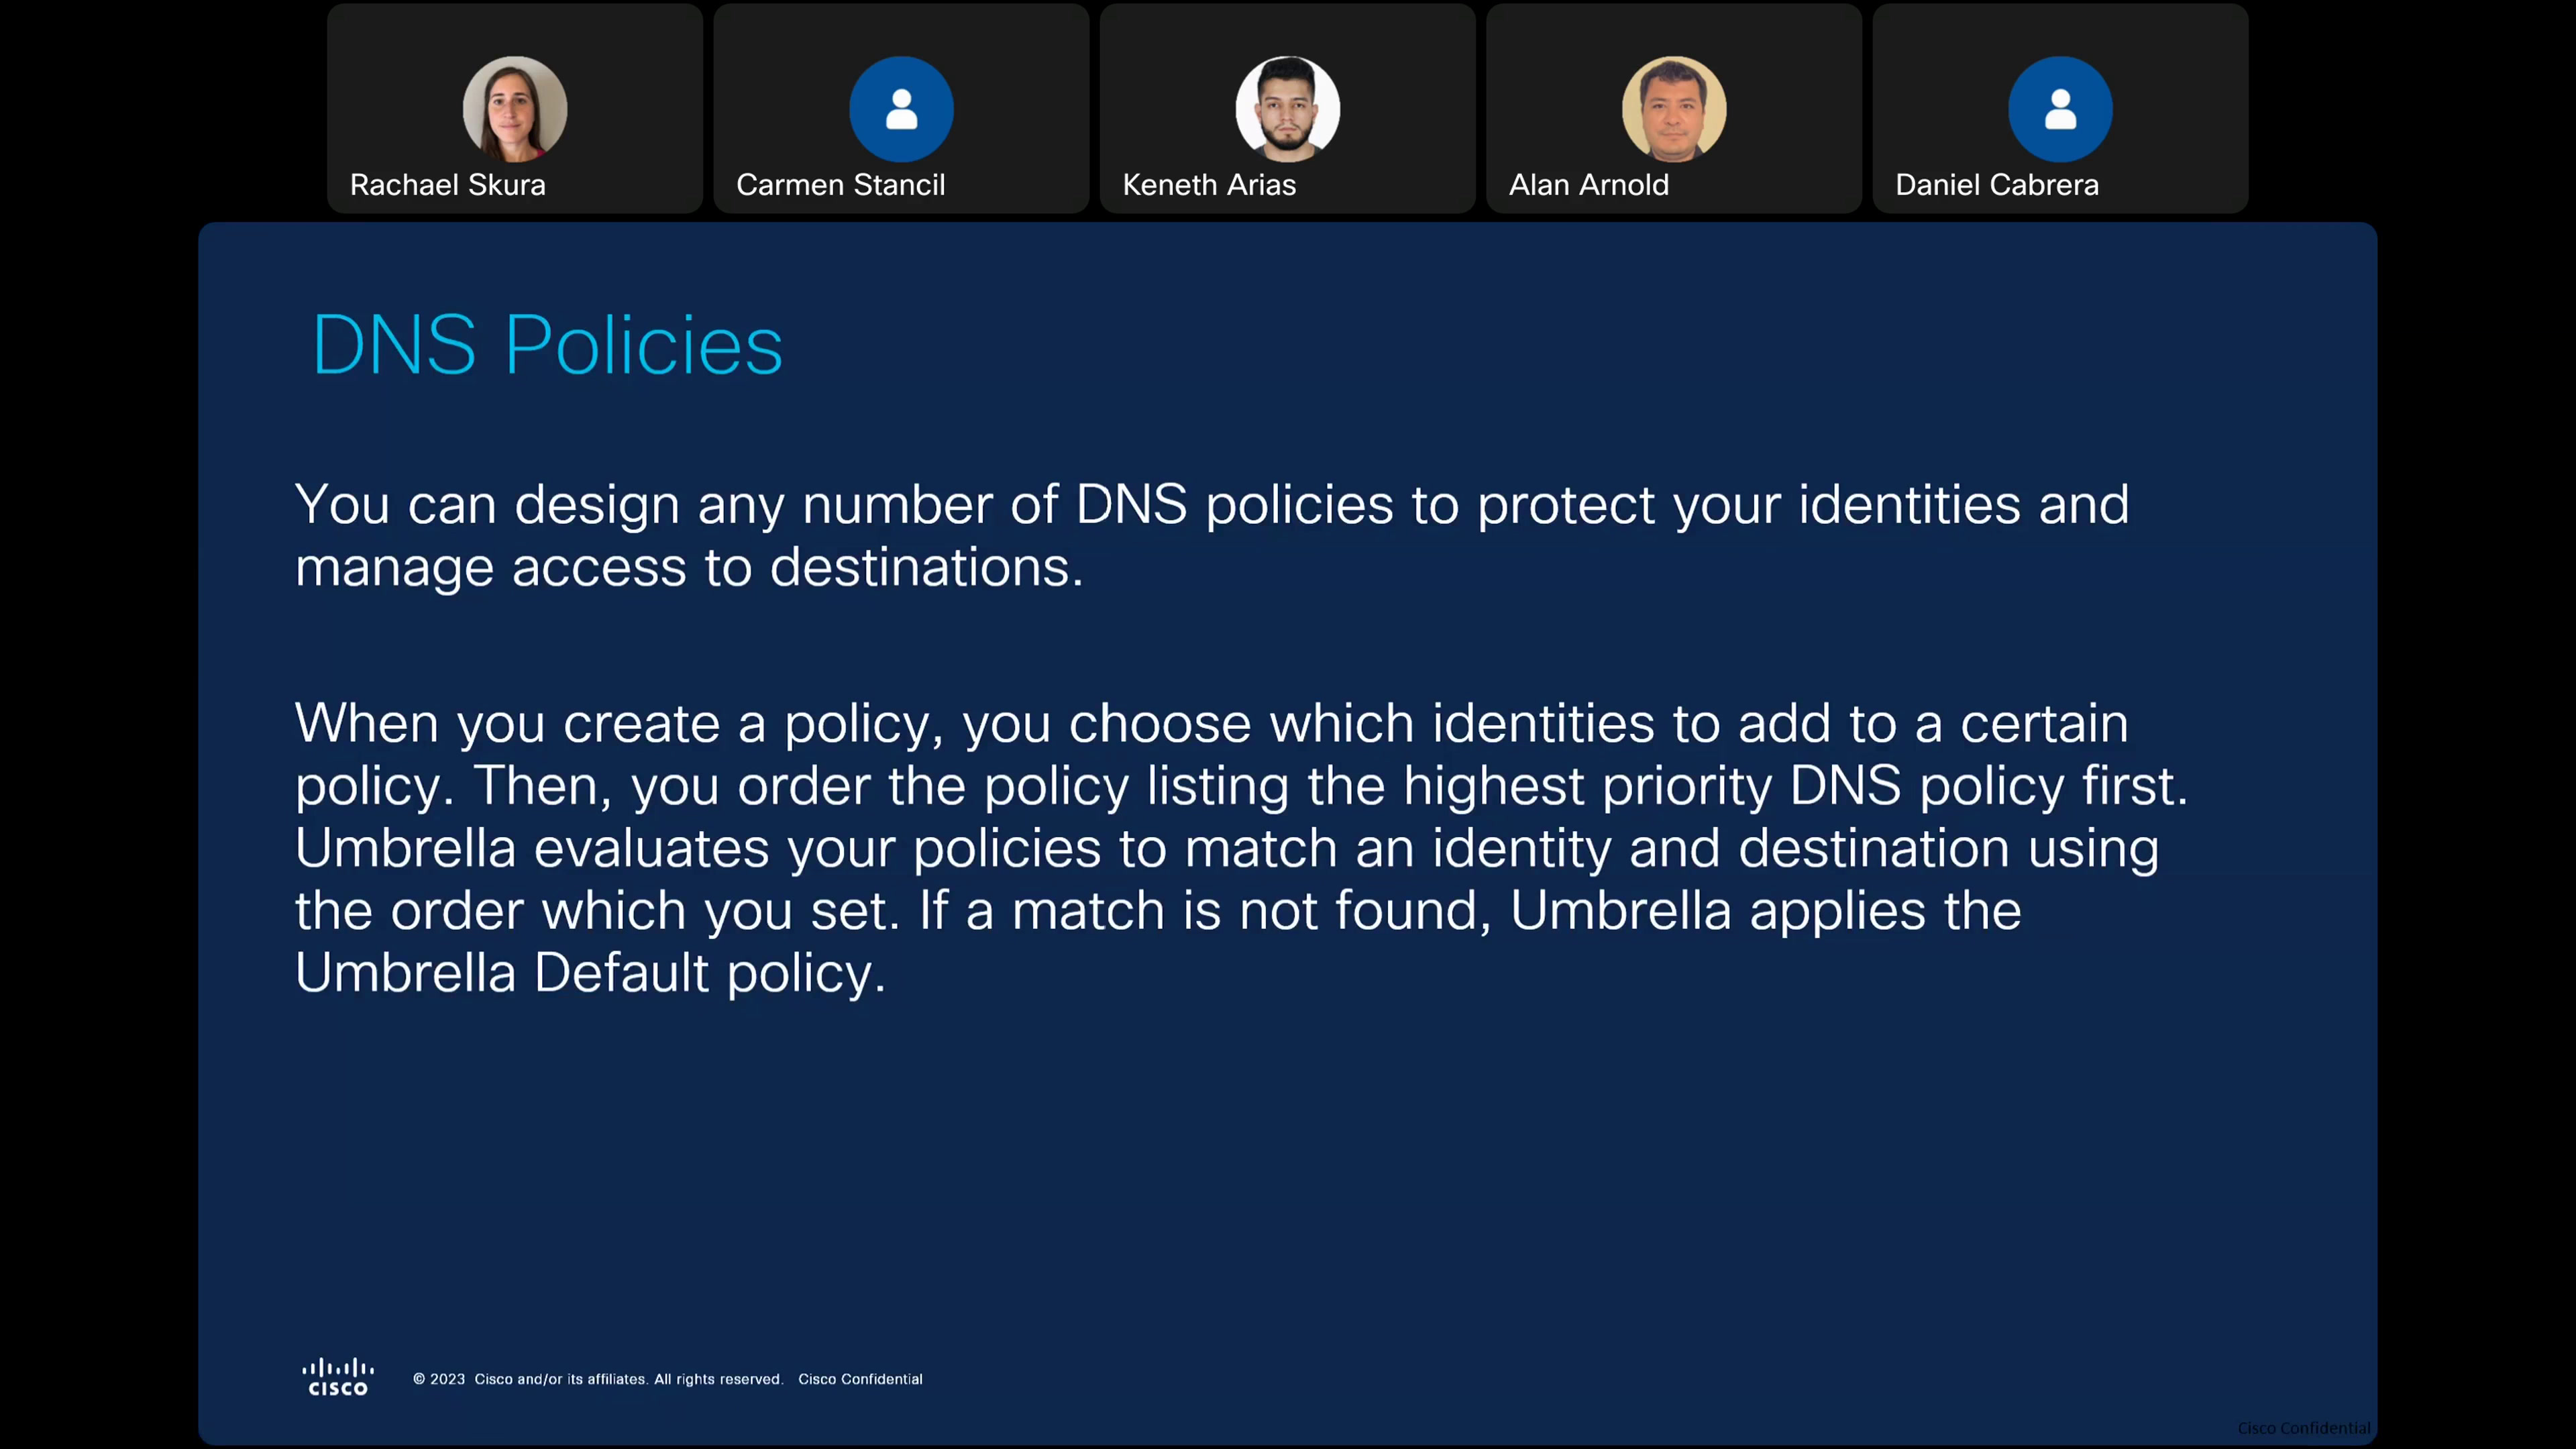Viewport: 2576px width, 1449px height.
Task: Select the Keneth Arias name label
Action: click(1209, 185)
